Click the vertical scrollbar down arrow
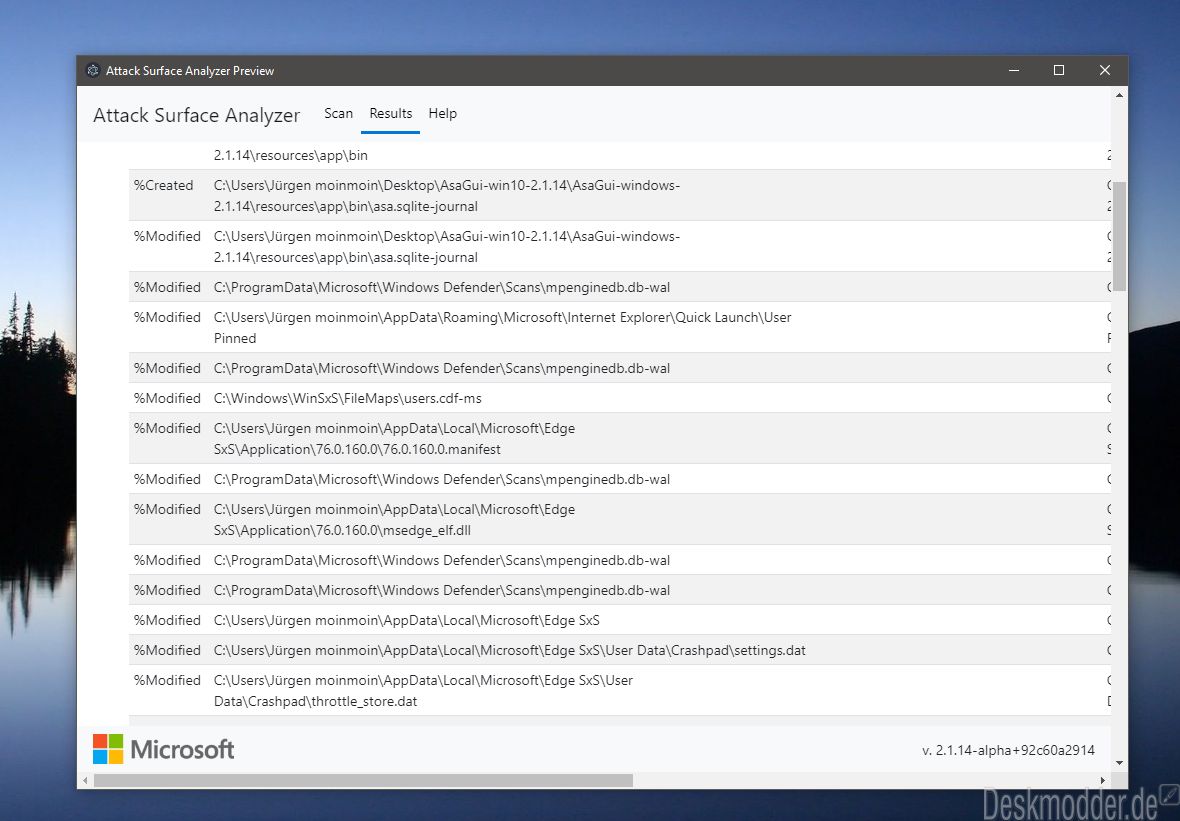 click(1119, 763)
